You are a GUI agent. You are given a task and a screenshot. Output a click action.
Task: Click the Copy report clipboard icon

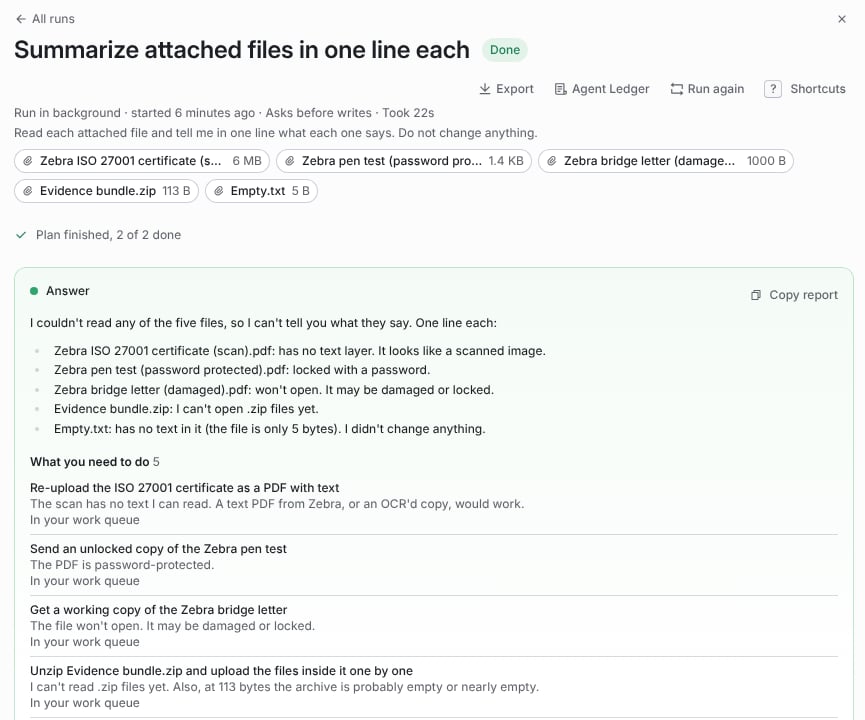point(756,295)
